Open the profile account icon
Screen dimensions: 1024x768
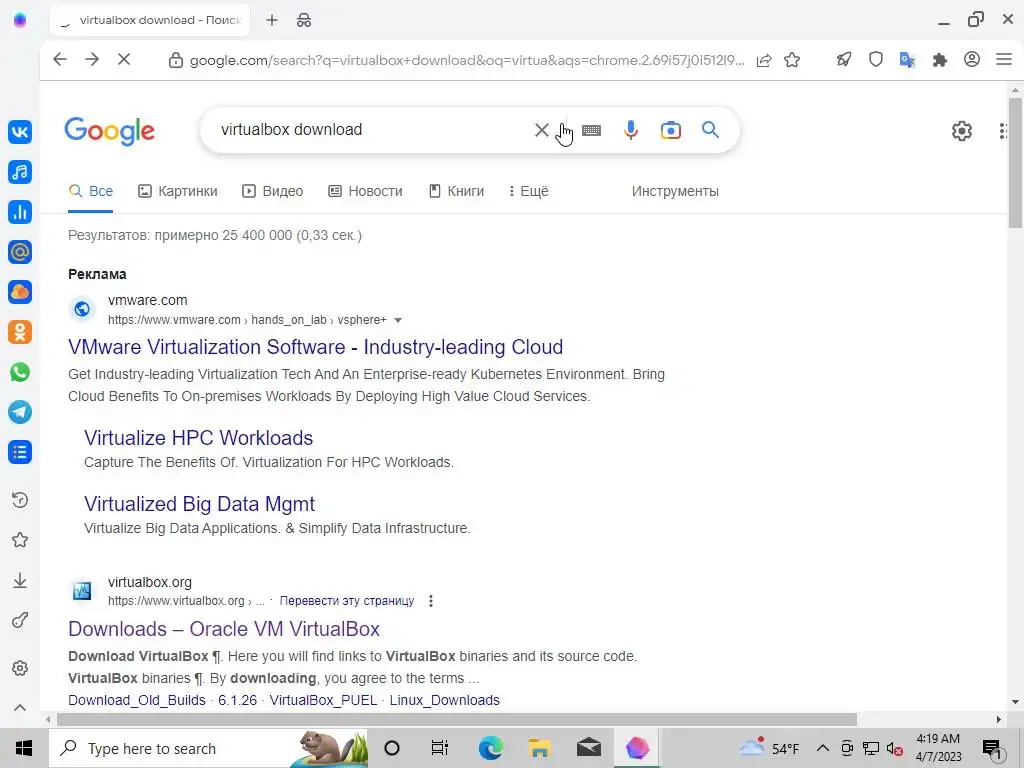972,60
